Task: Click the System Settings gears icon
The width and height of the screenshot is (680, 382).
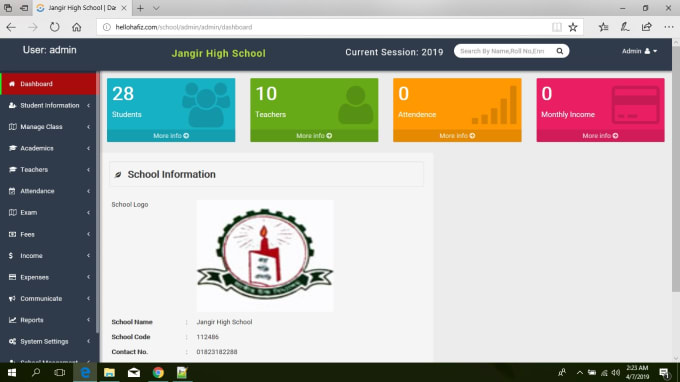Action: point(12,341)
